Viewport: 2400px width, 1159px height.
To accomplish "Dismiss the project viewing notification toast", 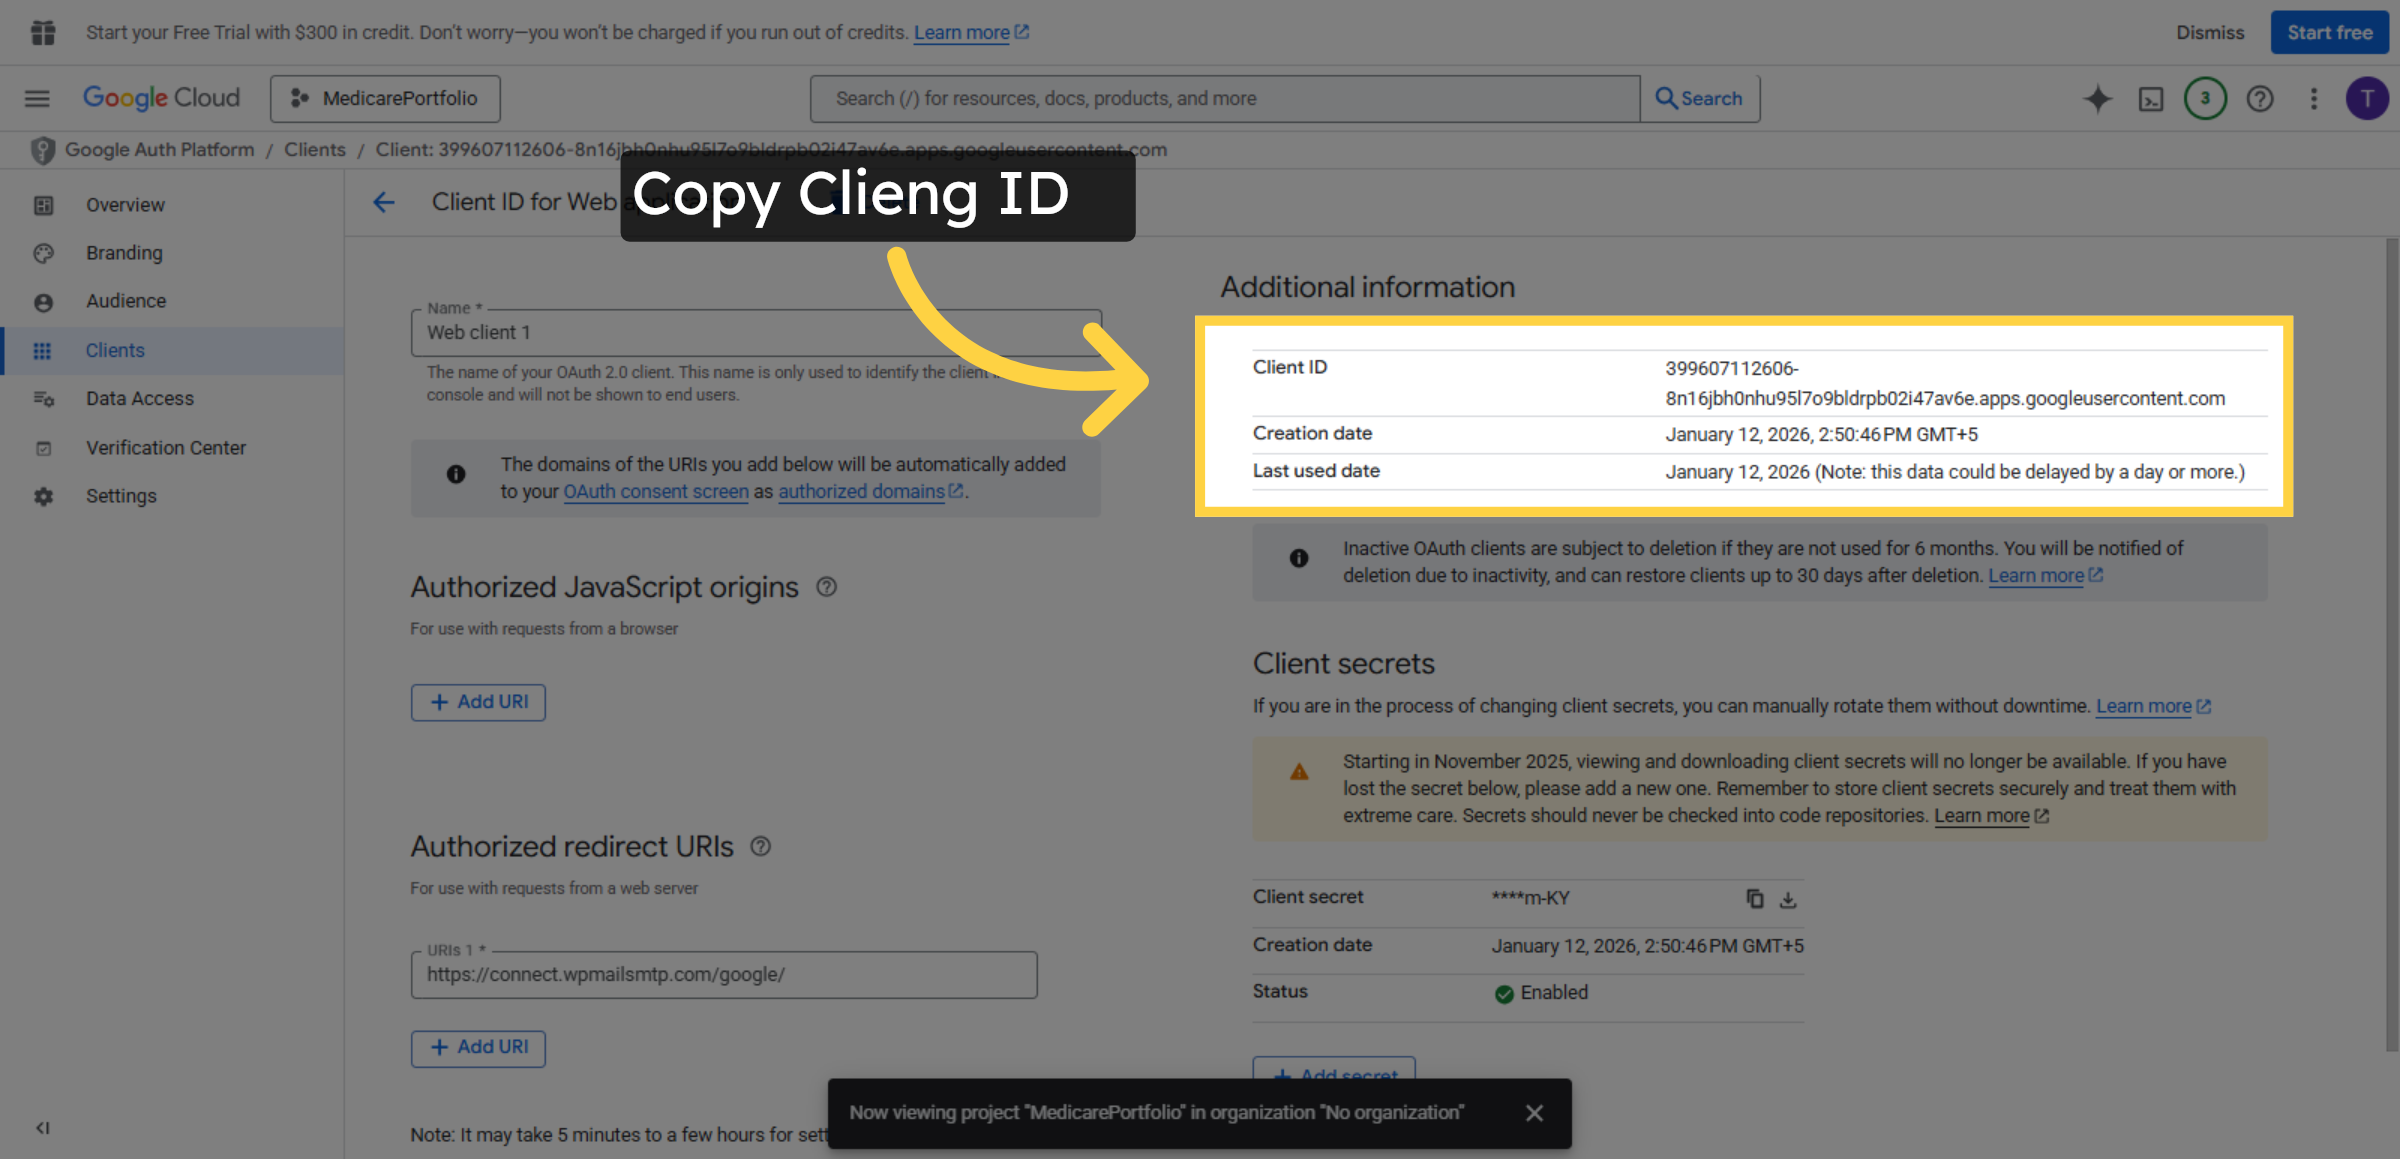I will pyautogui.click(x=1535, y=1112).
